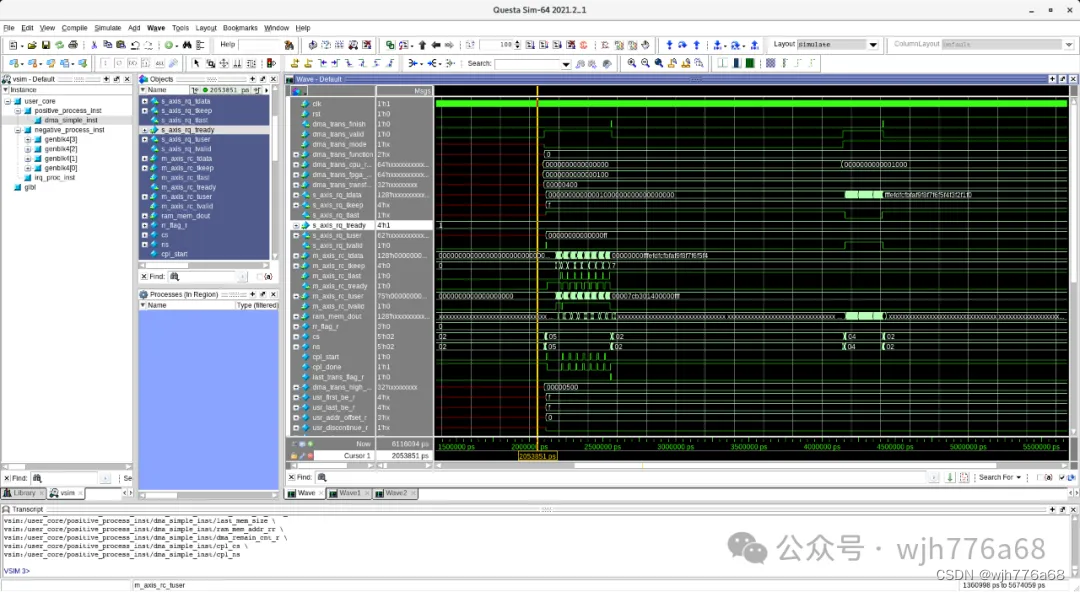Click the Find binoculars icon in toolbar
Image resolution: width=1080 pixels, height=592 pixels.
click(187, 45)
